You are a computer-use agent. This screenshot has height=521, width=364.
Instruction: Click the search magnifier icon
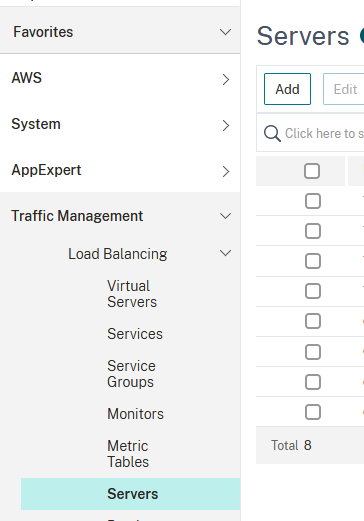272,134
